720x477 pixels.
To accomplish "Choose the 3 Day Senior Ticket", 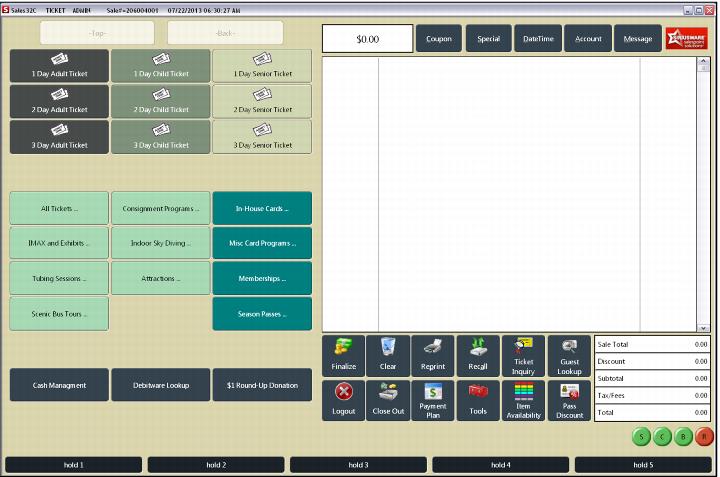I will (262, 137).
